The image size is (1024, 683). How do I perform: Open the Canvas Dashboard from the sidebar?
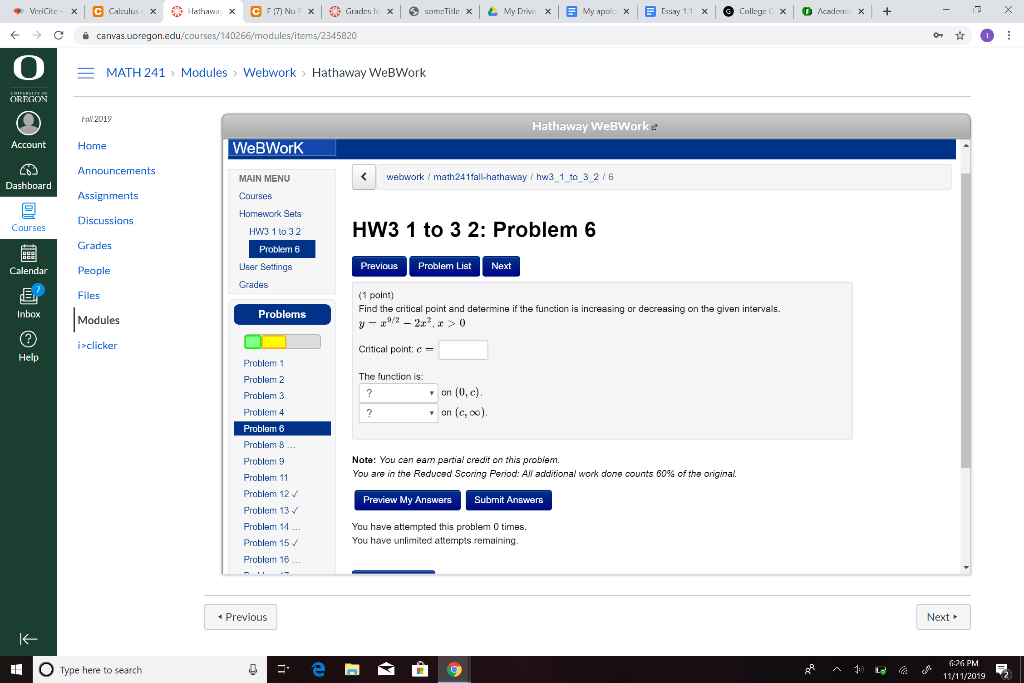tap(28, 176)
